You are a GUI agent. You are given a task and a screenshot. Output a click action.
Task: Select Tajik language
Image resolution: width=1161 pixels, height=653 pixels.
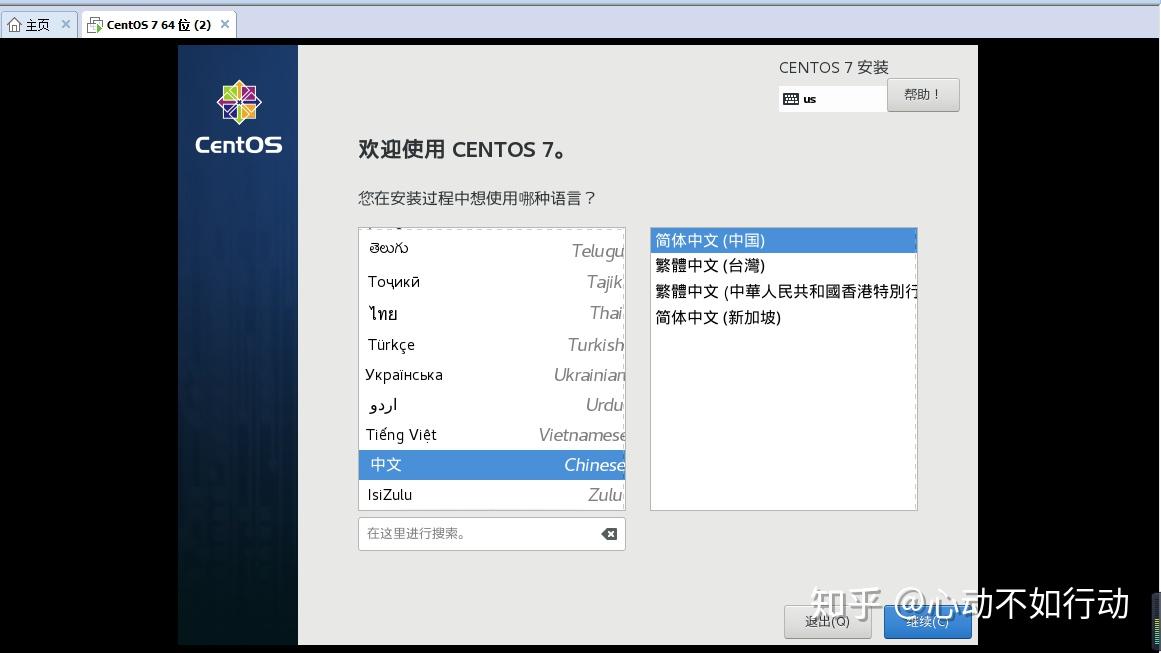click(x=492, y=281)
